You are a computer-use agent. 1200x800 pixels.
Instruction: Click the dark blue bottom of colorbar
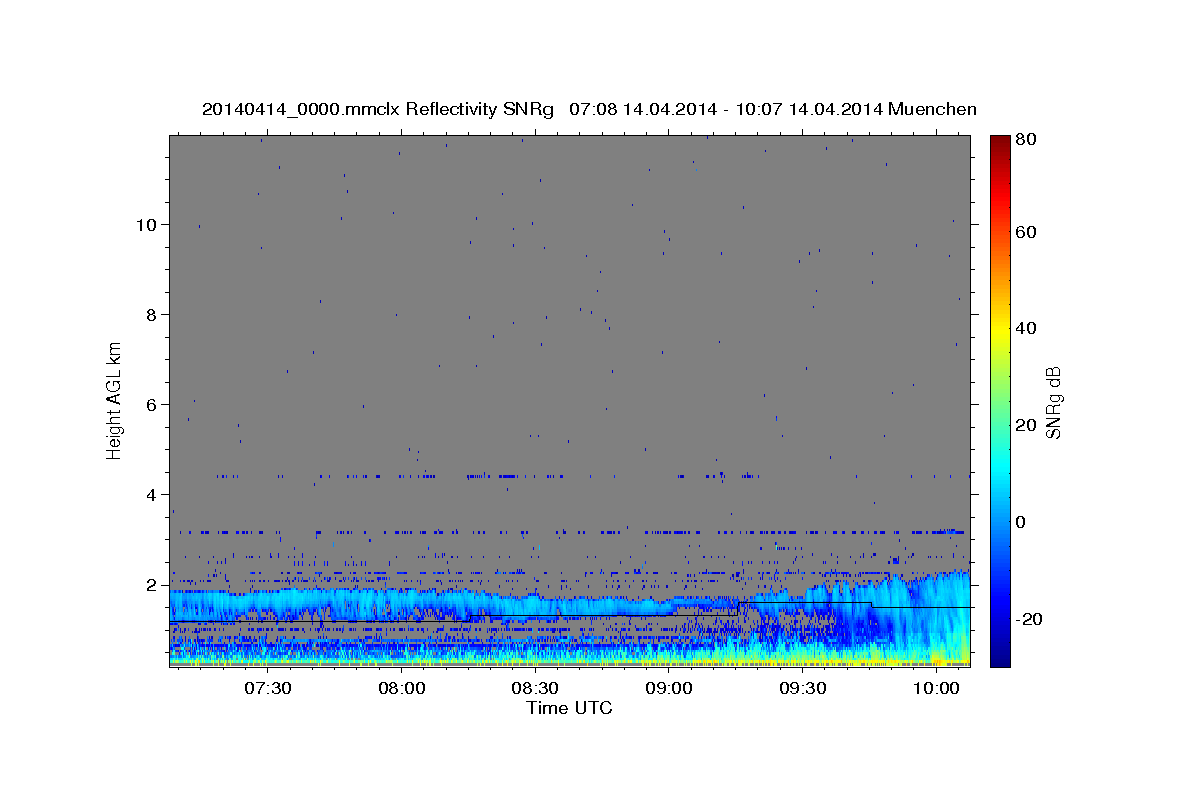(x=999, y=658)
